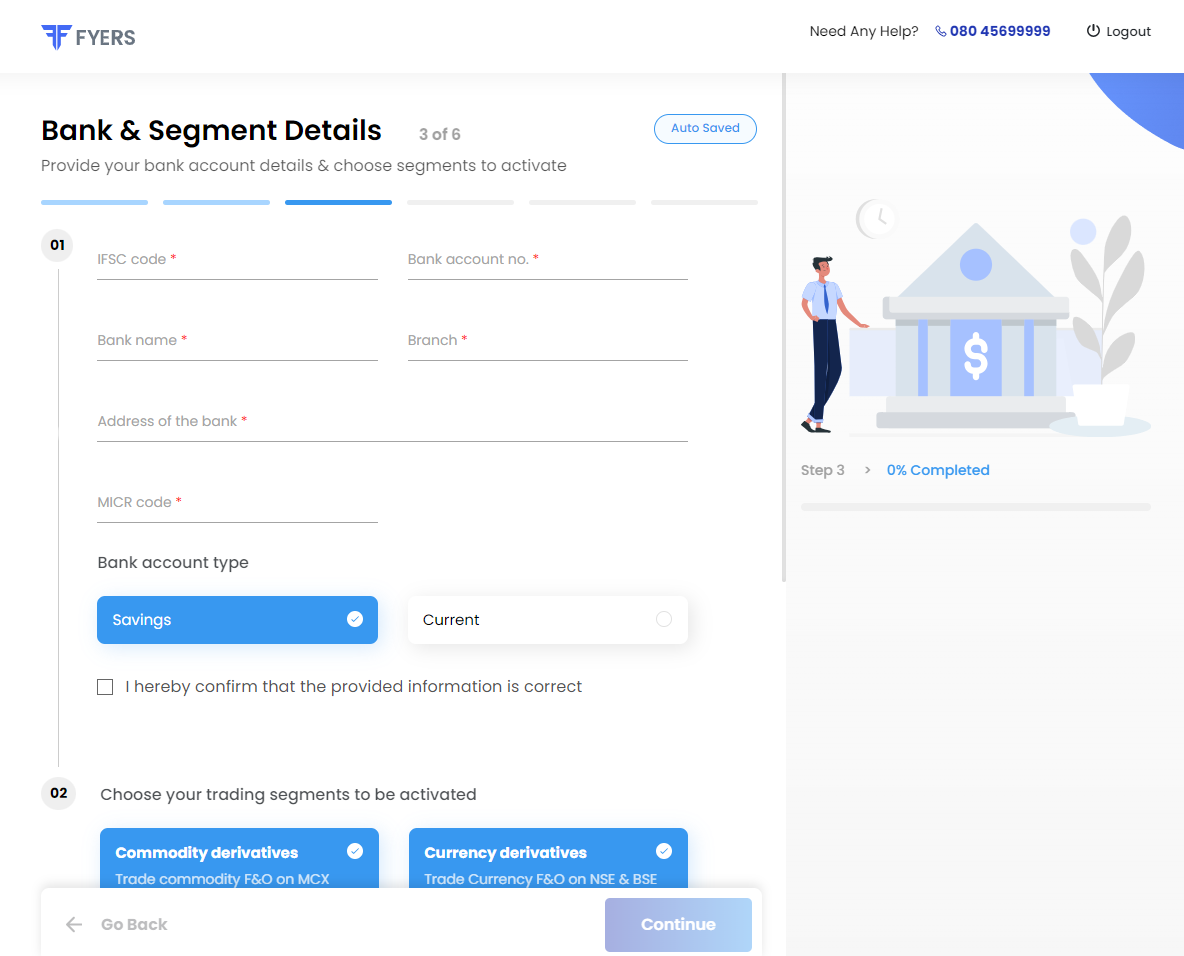Click the 'Need Any Help?' text
Image resolution: width=1184 pixels, height=956 pixels.
864,32
